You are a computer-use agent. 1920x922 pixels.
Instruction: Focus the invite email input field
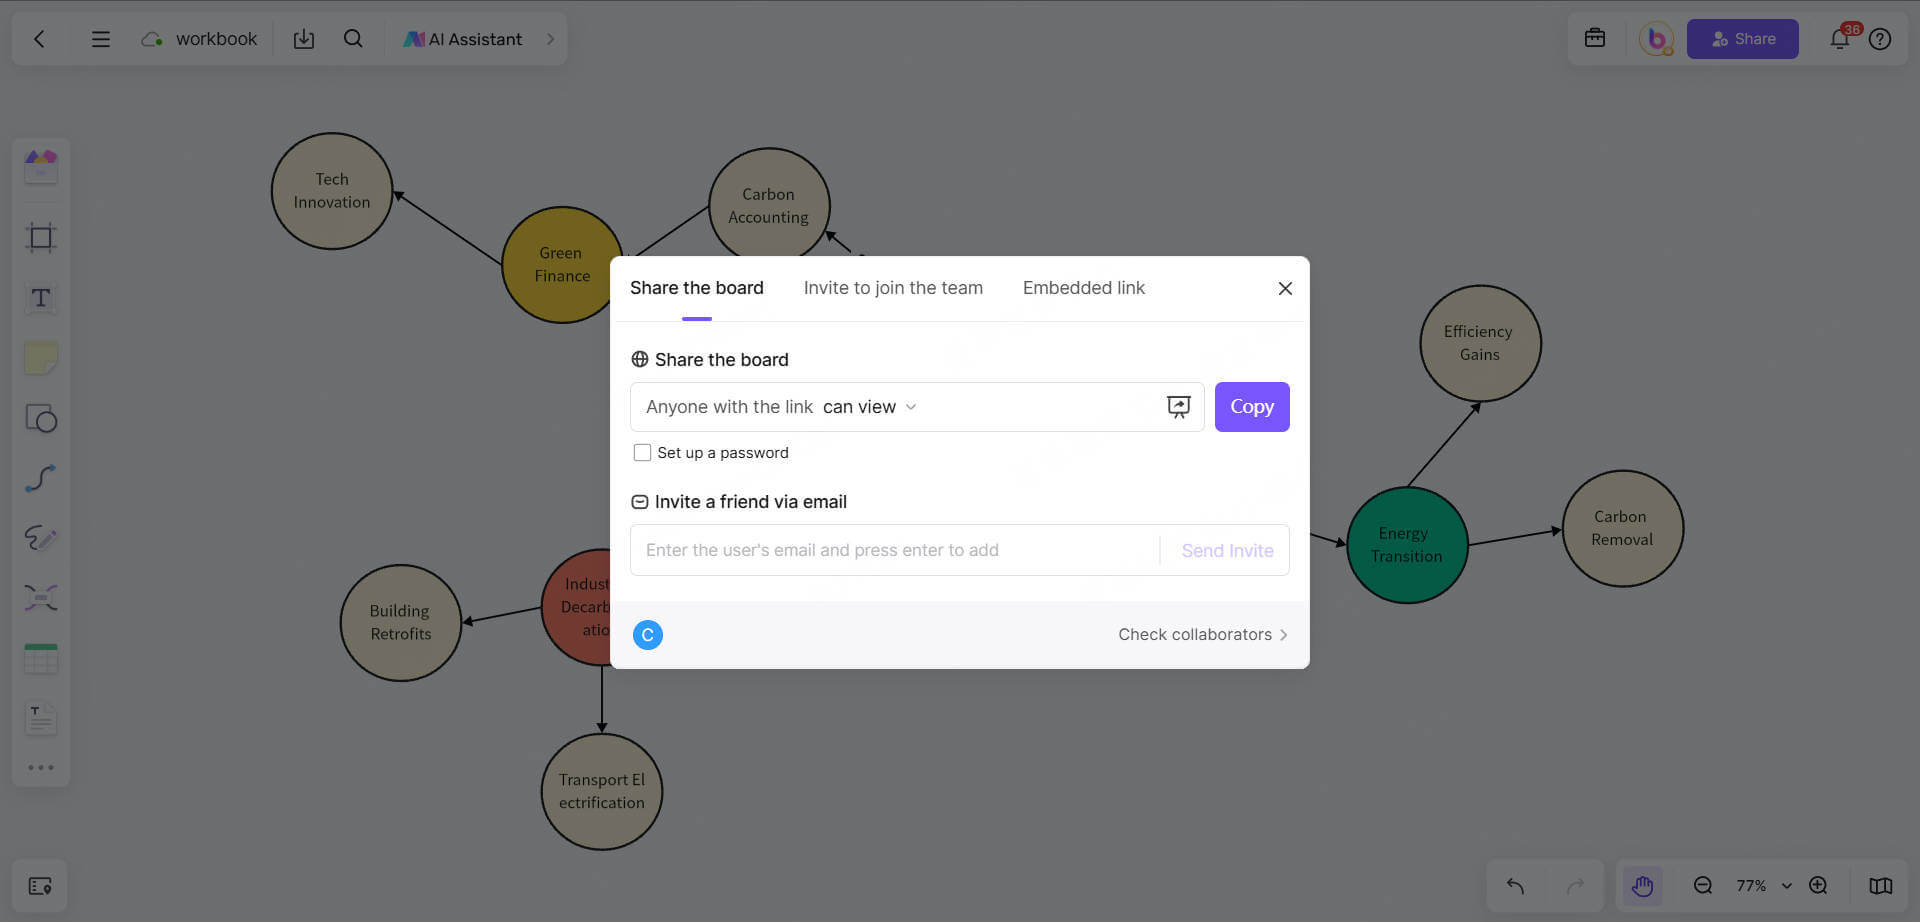point(895,550)
